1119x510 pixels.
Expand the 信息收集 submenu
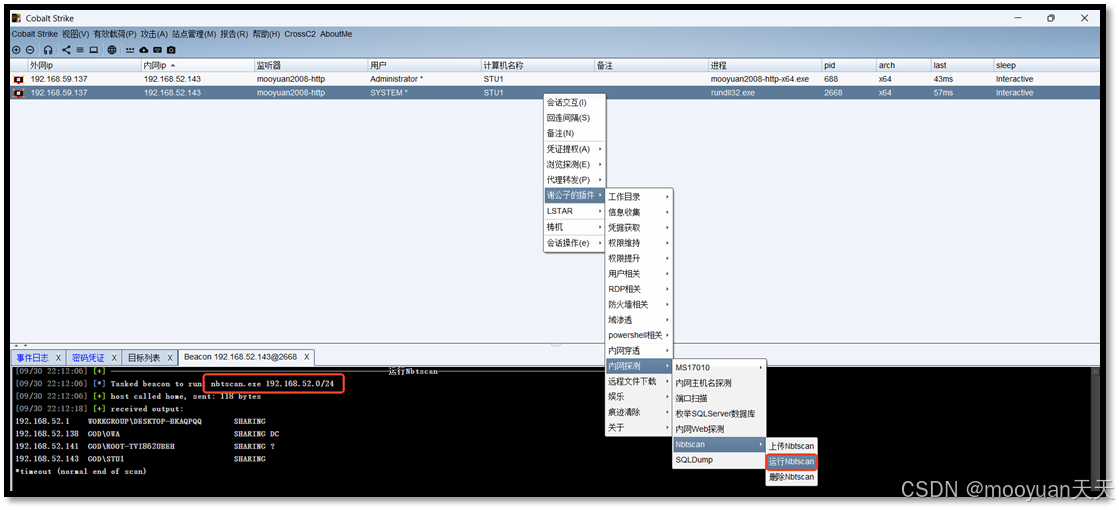pos(639,212)
